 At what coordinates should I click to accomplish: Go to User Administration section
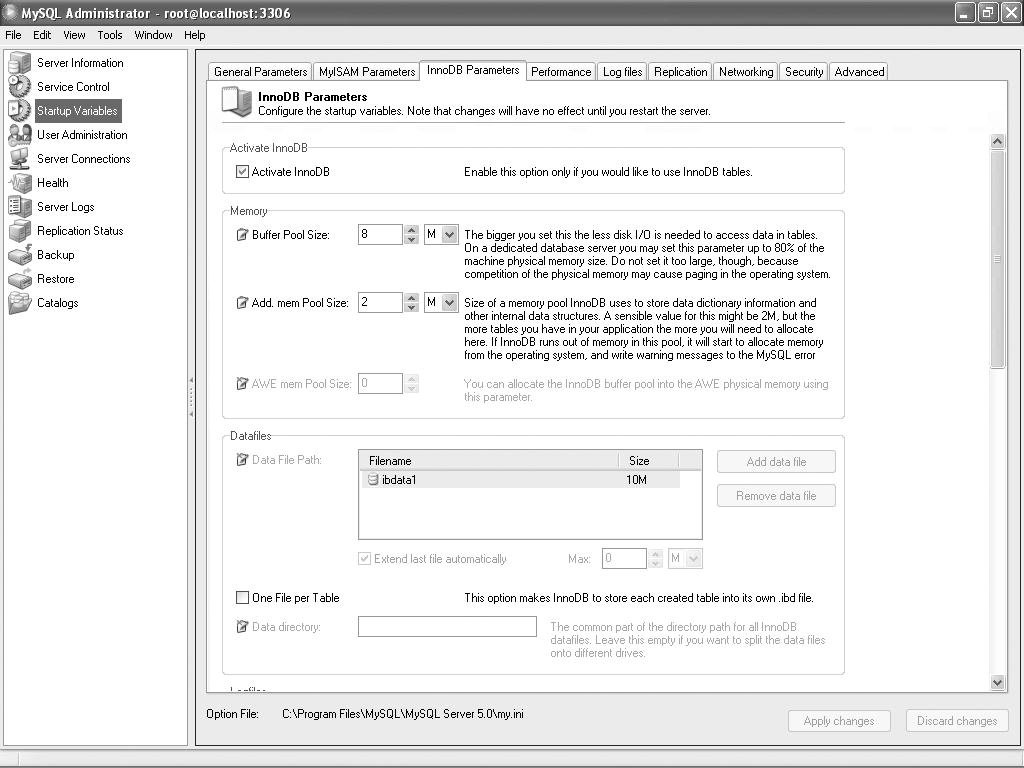point(82,135)
